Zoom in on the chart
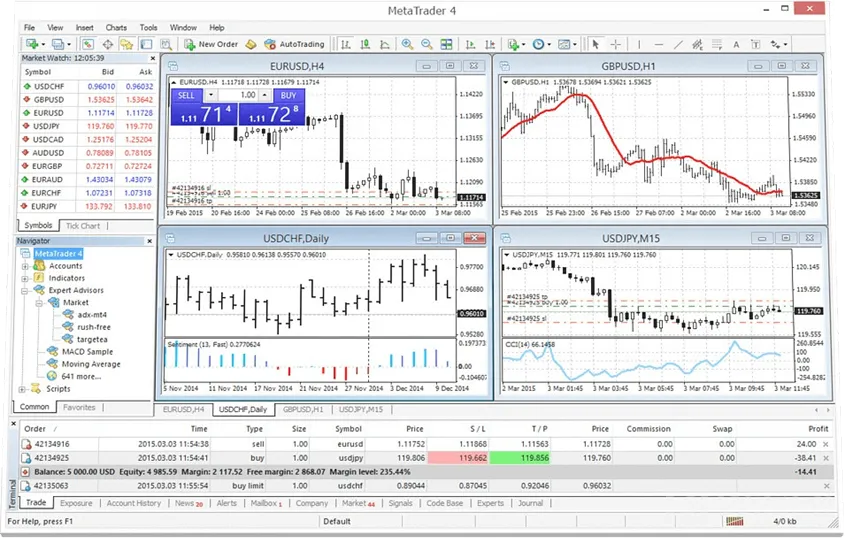The height and width of the screenshot is (543, 845). [x=407, y=44]
